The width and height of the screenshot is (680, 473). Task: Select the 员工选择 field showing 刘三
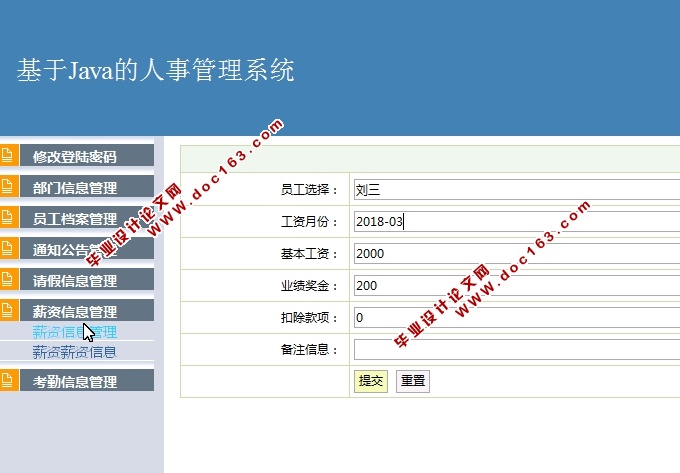point(517,189)
